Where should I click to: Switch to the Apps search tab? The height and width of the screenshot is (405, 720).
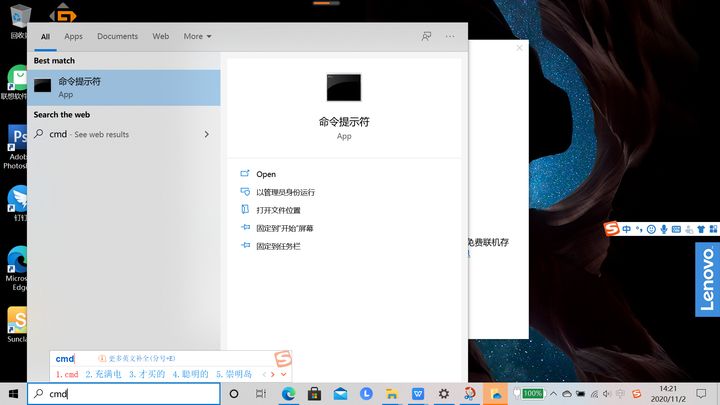(x=73, y=36)
